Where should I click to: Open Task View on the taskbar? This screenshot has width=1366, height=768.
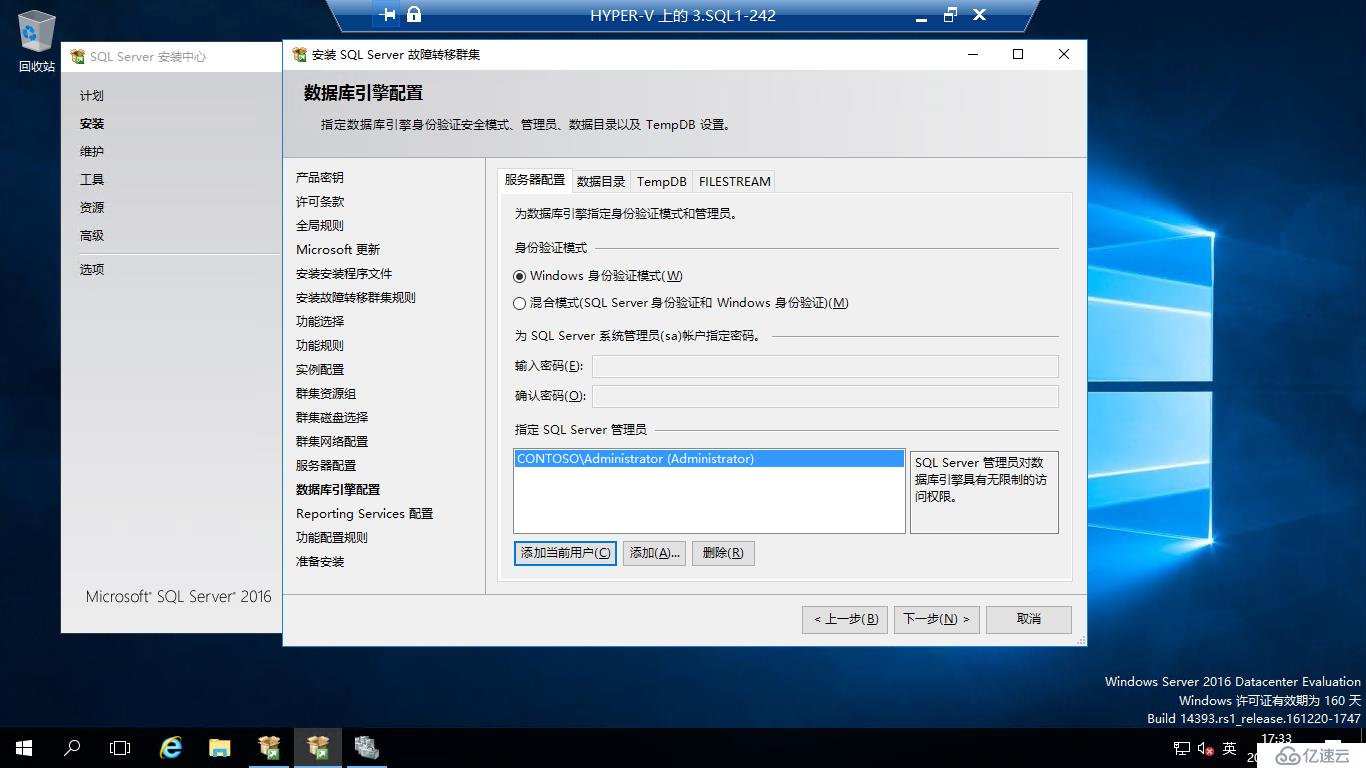120,747
